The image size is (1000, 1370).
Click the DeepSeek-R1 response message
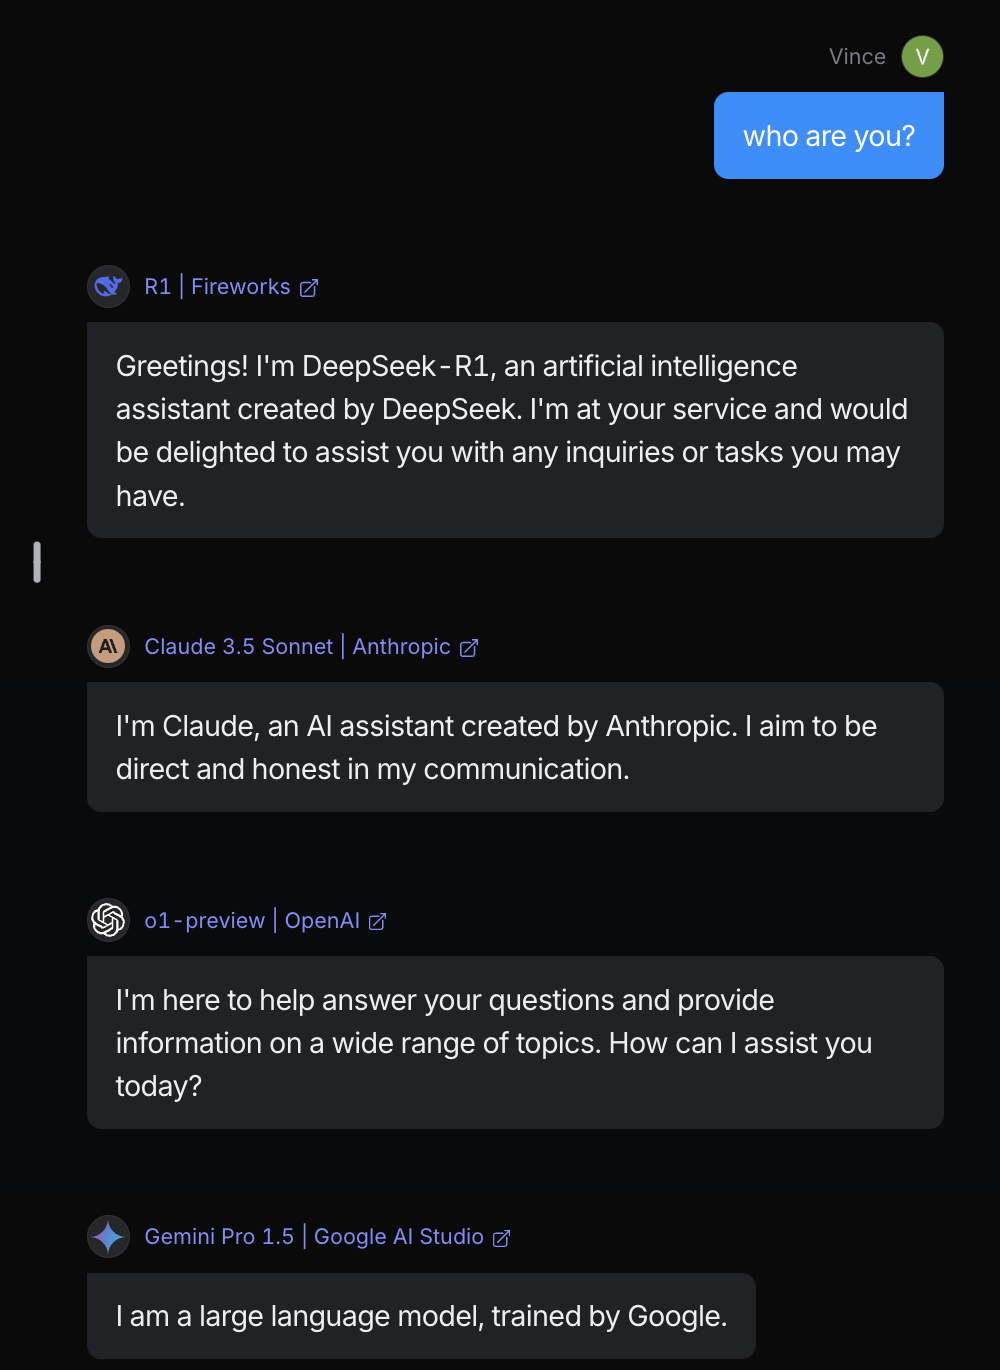click(x=515, y=430)
